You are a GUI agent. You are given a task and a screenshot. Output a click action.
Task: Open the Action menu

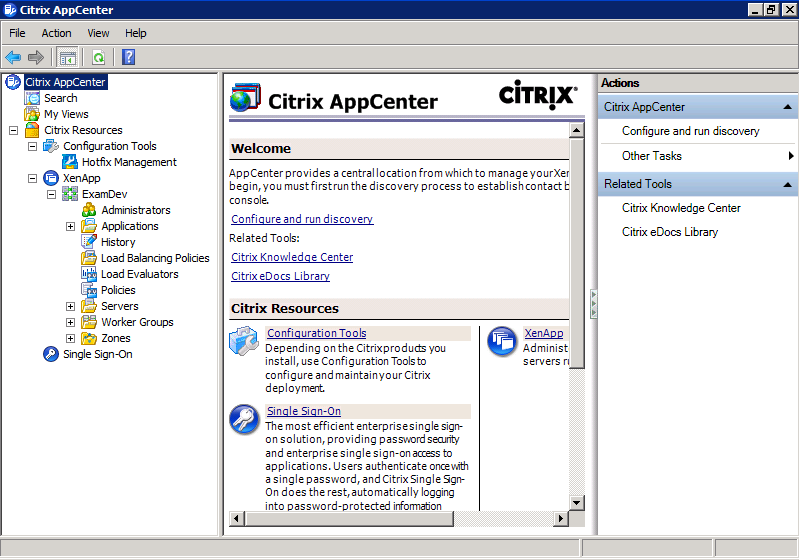pos(56,33)
